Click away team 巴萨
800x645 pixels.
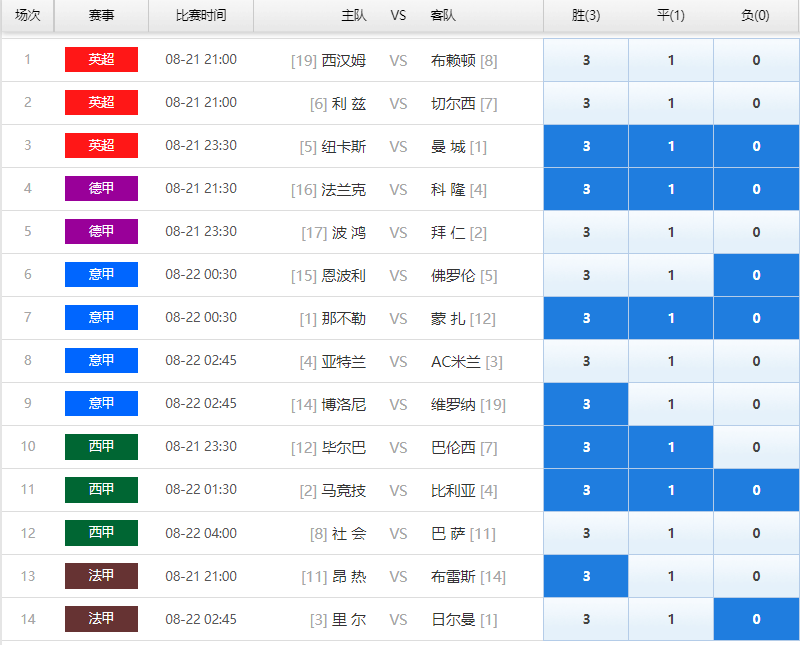click(x=448, y=534)
